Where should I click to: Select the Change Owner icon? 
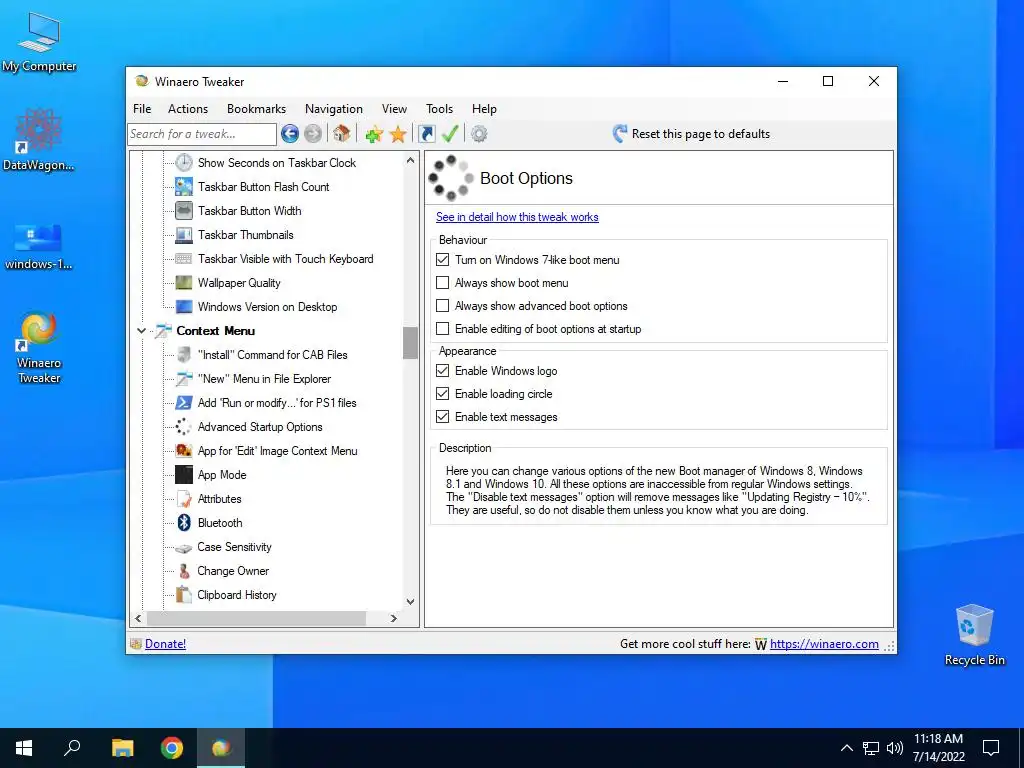[184, 571]
